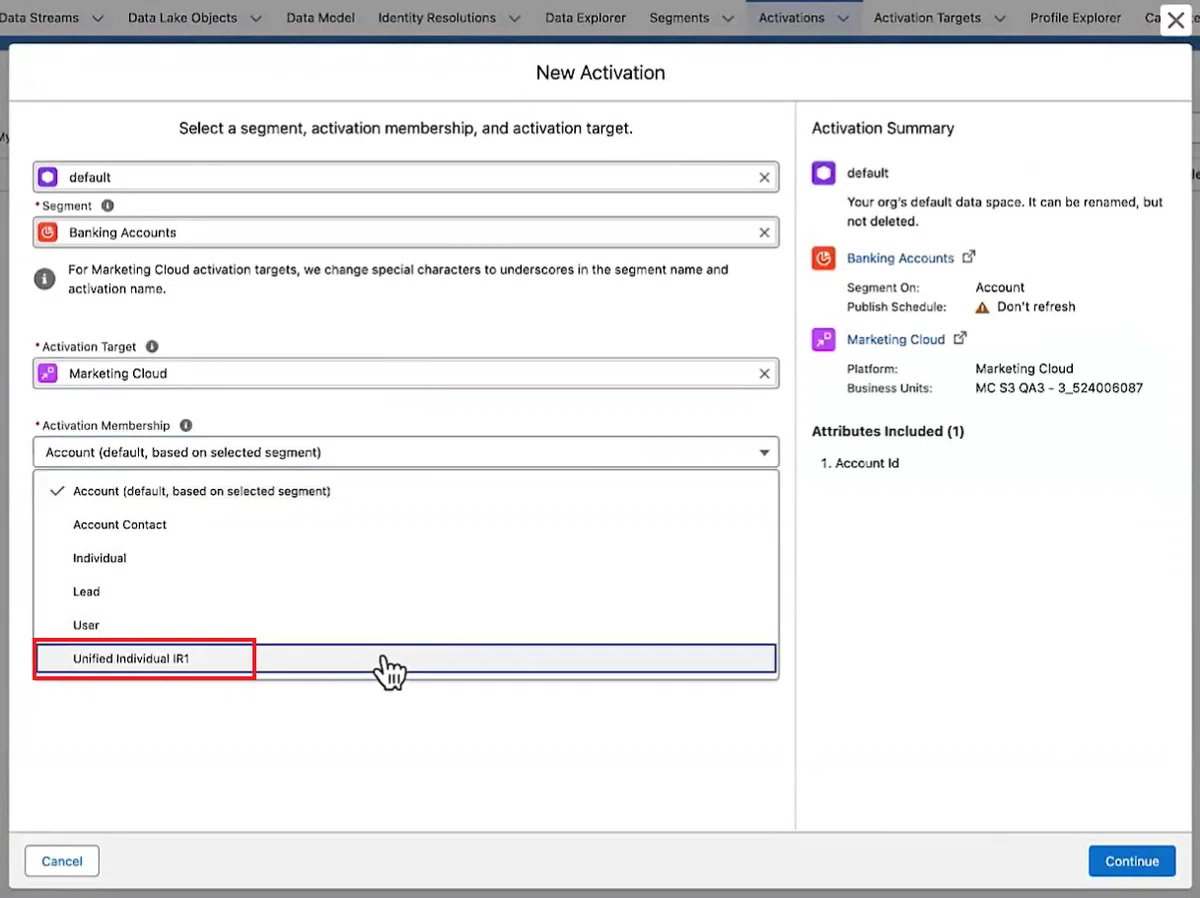Close the New Activation dialog with X

click(1176, 20)
